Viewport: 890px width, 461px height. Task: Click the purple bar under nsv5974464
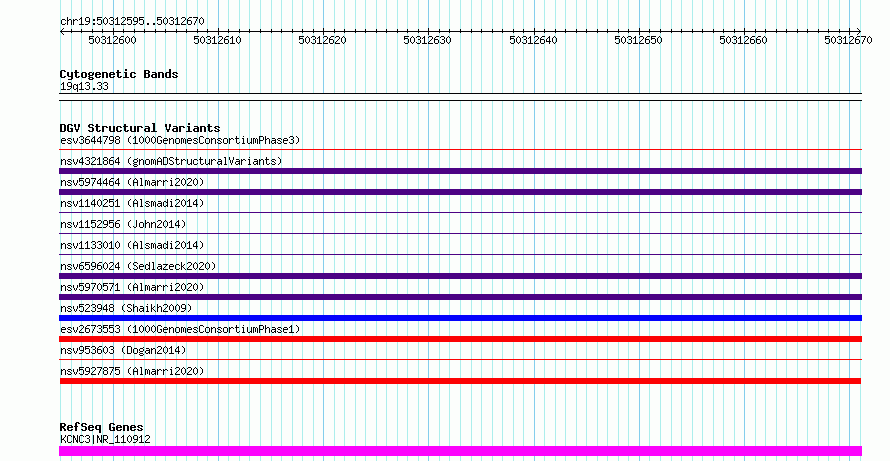pyautogui.click(x=460, y=192)
